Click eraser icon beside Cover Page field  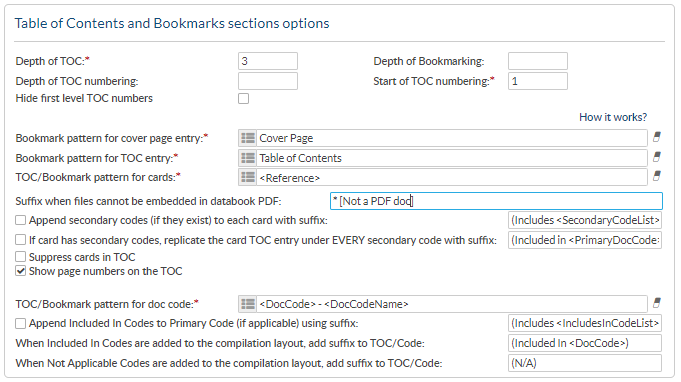click(x=657, y=137)
